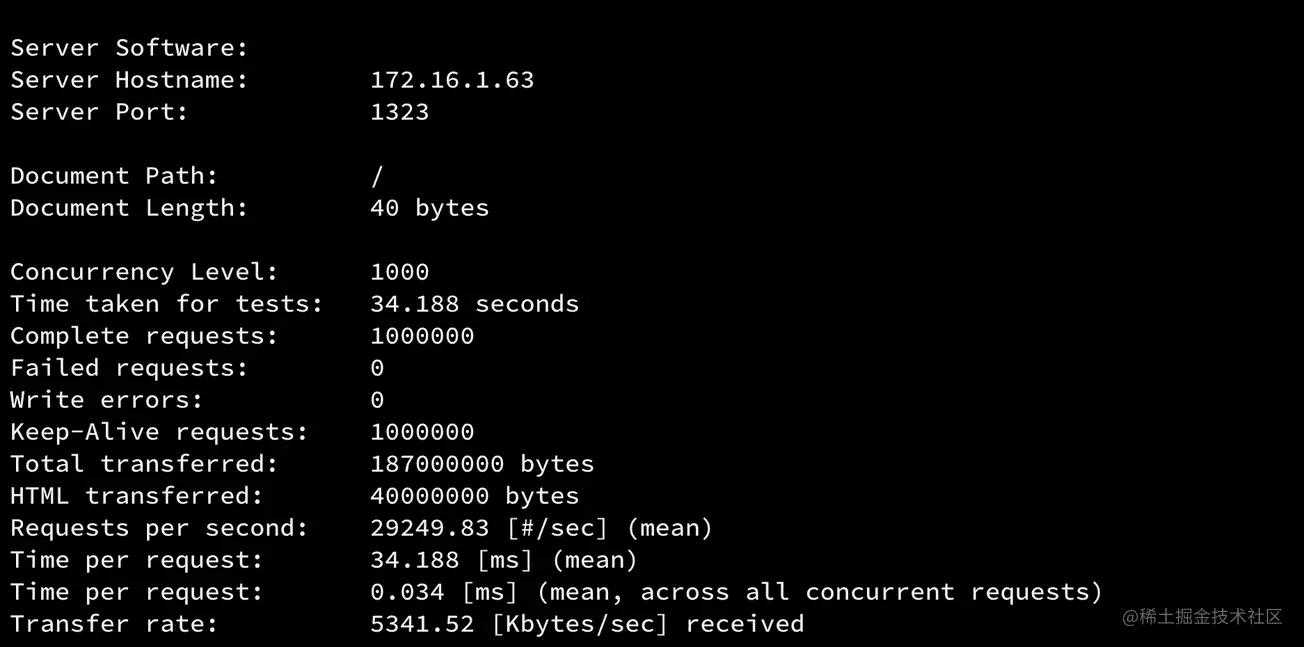Image resolution: width=1304 pixels, height=647 pixels.
Task: Select the Document Path slash value
Action: point(377,176)
